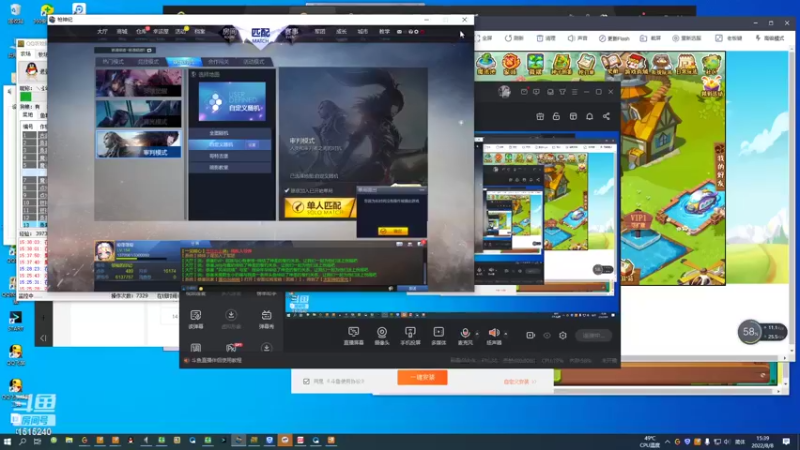Click the player avatar in the game client
800x450 pixels.
[104, 251]
